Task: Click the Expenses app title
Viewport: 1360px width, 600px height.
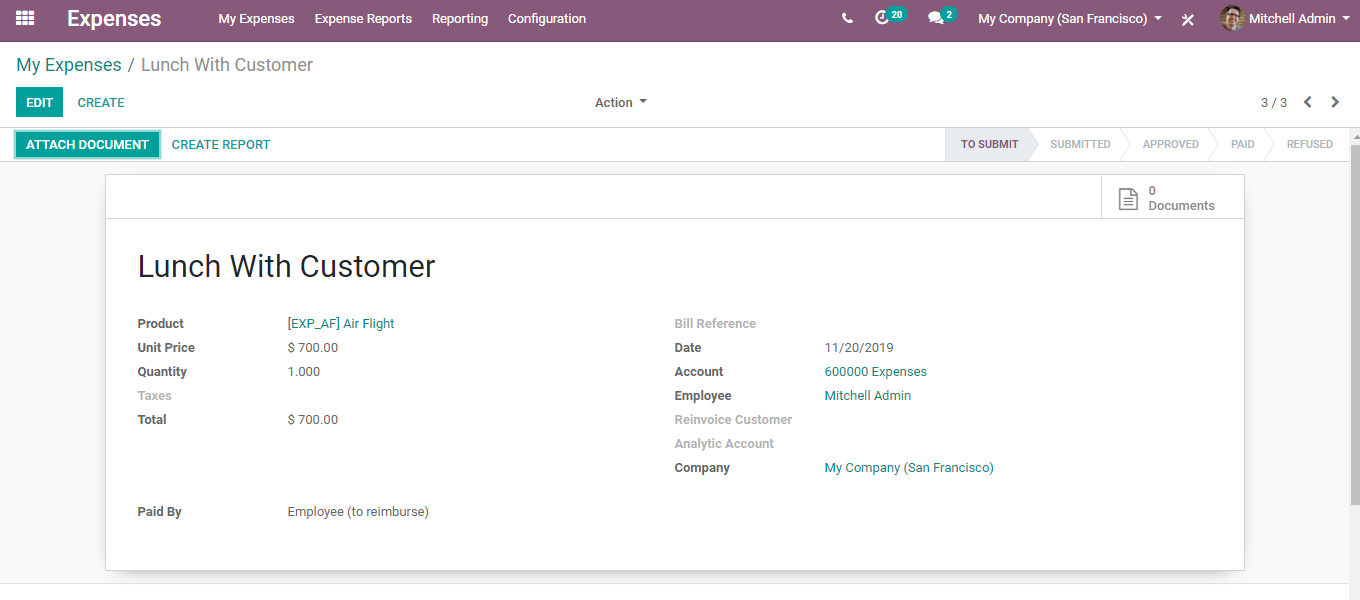Action: click(x=114, y=18)
